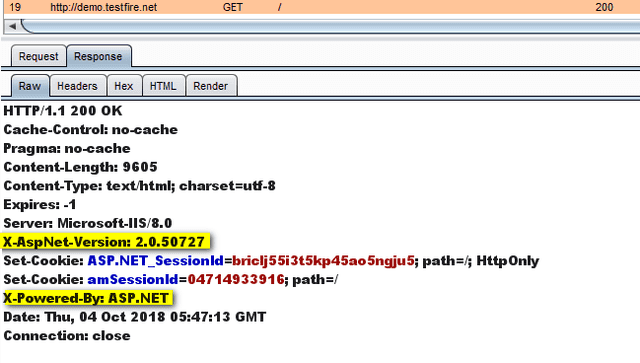Click the GET method cell

point(233,7)
